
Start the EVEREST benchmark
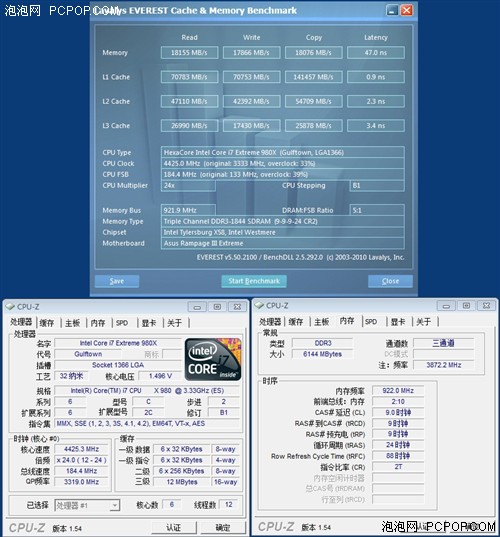254,281
